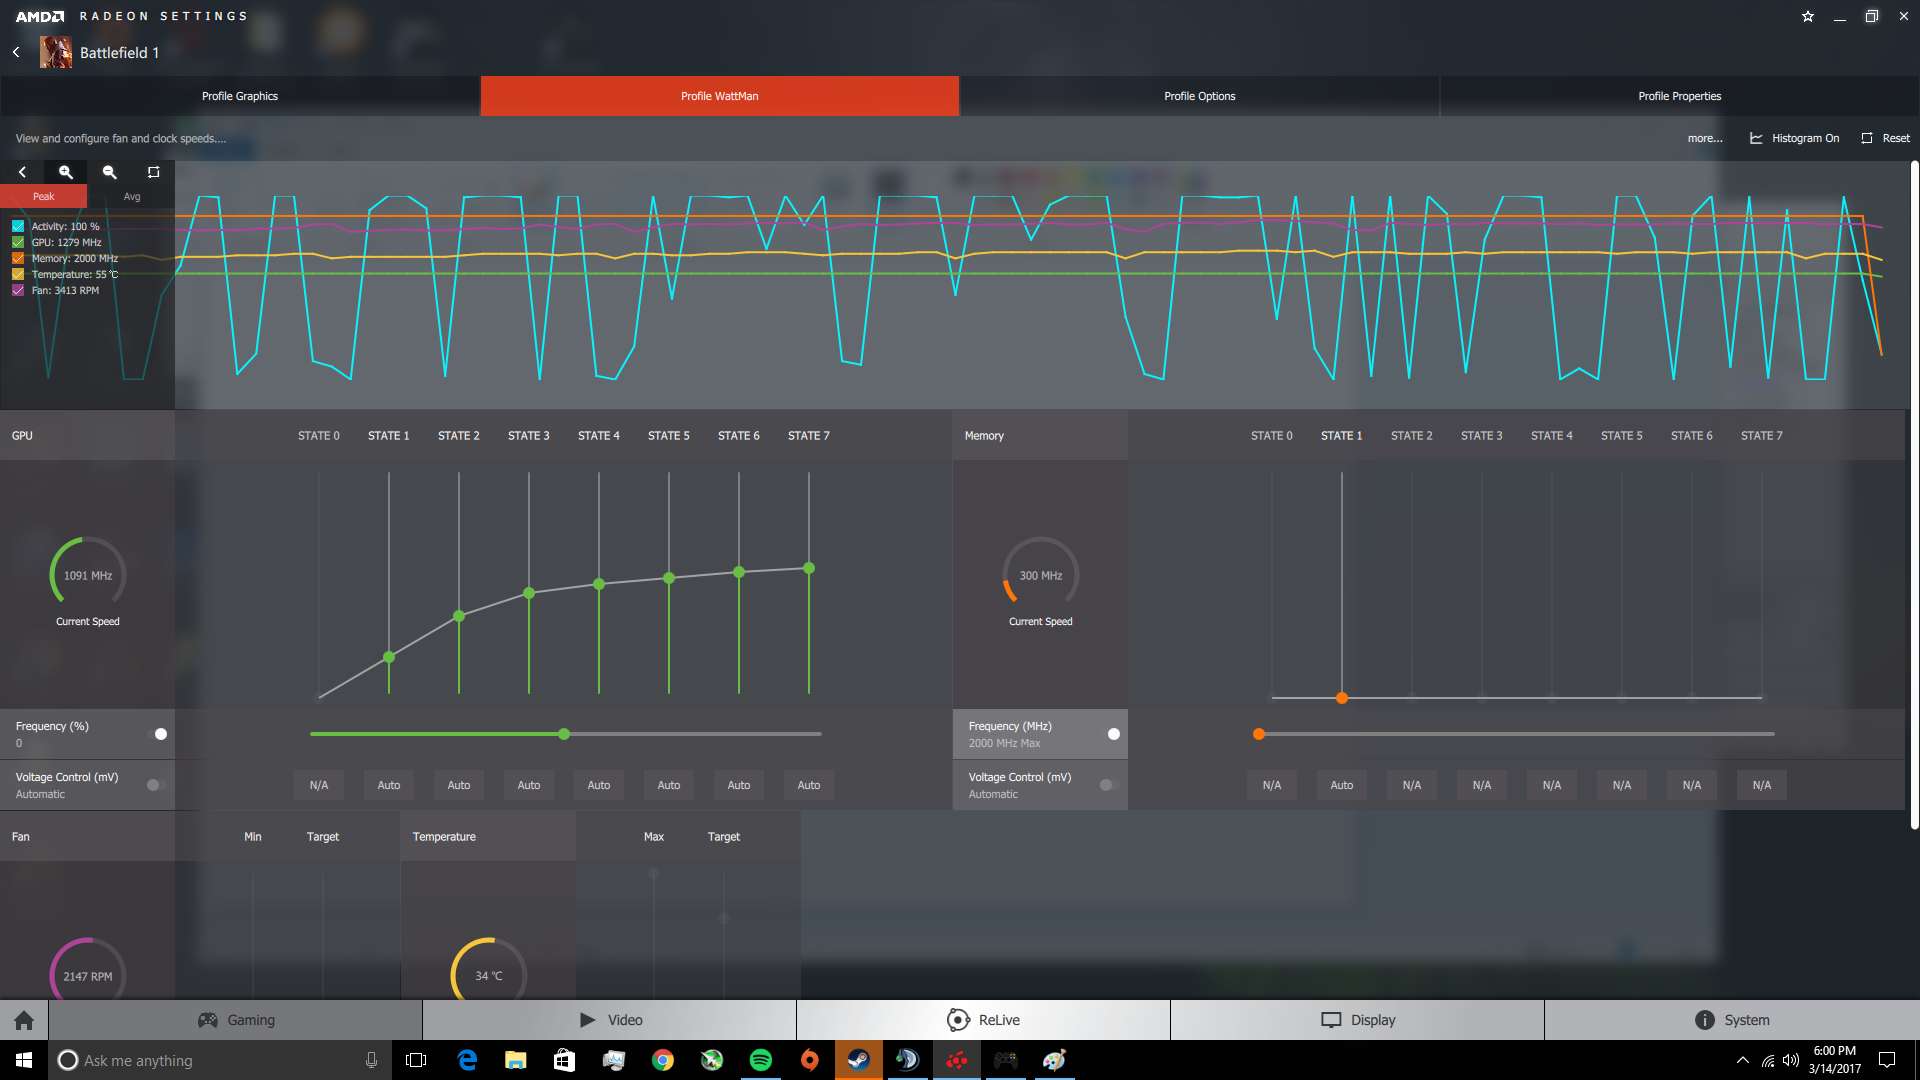Open the Video section
Screen dimensions: 1920x1080
[610, 1020]
